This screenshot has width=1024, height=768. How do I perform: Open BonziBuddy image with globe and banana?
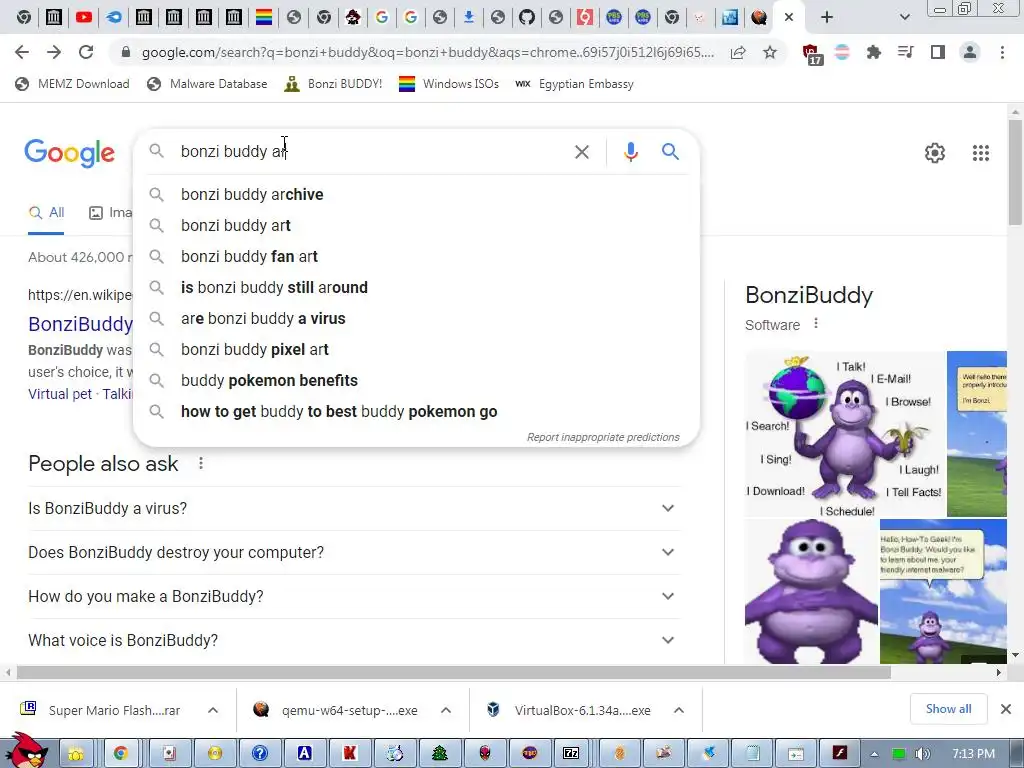pos(844,434)
